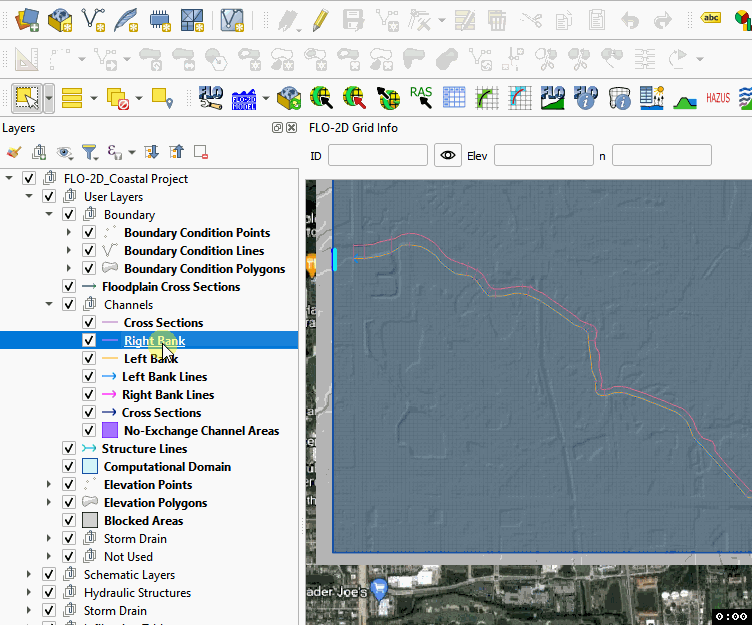Uncheck the Left Bank layer checkbox
The image size is (752, 625).
89,359
